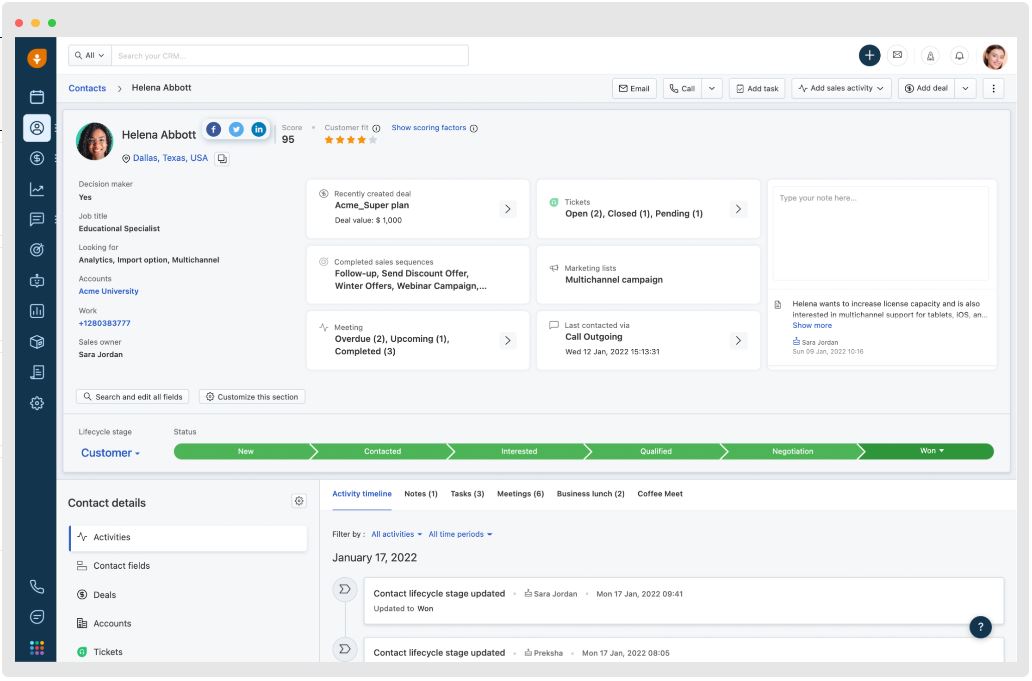The width and height of the screenshot is (1032, 681).
Task: Click the Show scoring factors link
Action: (x=428, y=128)
